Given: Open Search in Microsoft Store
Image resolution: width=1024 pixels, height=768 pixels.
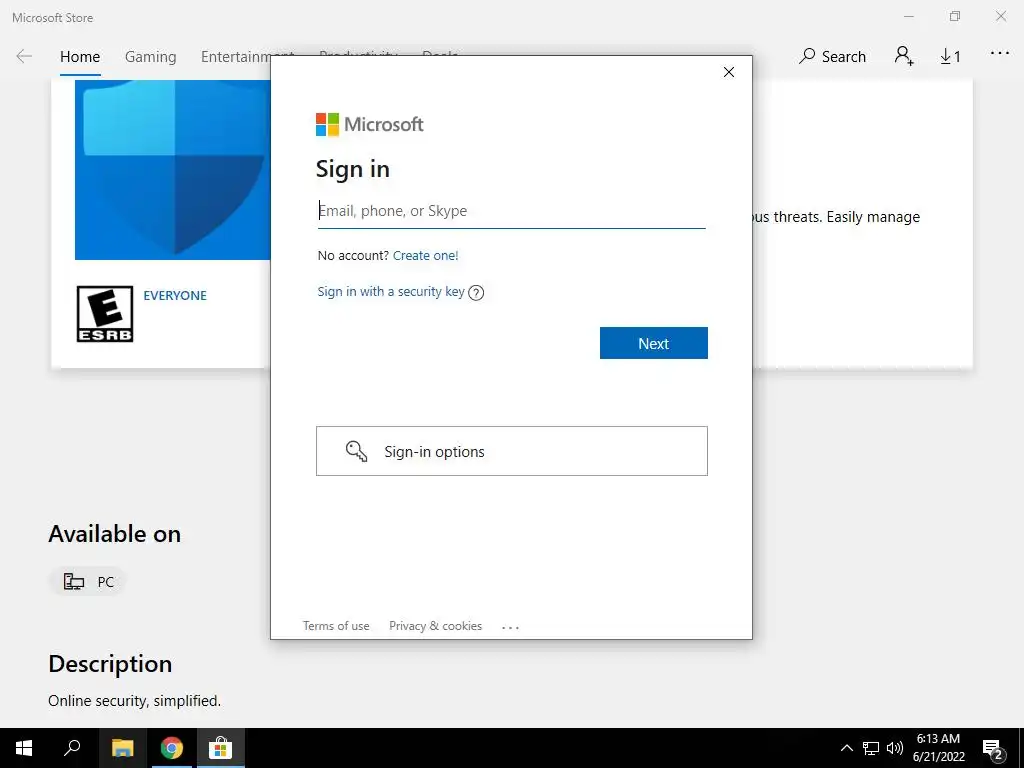Looking at the screenshot, I should (x=833, y=57).
